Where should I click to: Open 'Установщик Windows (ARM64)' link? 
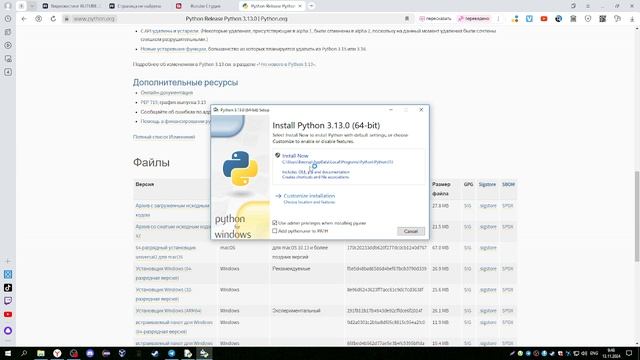(169, 311)
